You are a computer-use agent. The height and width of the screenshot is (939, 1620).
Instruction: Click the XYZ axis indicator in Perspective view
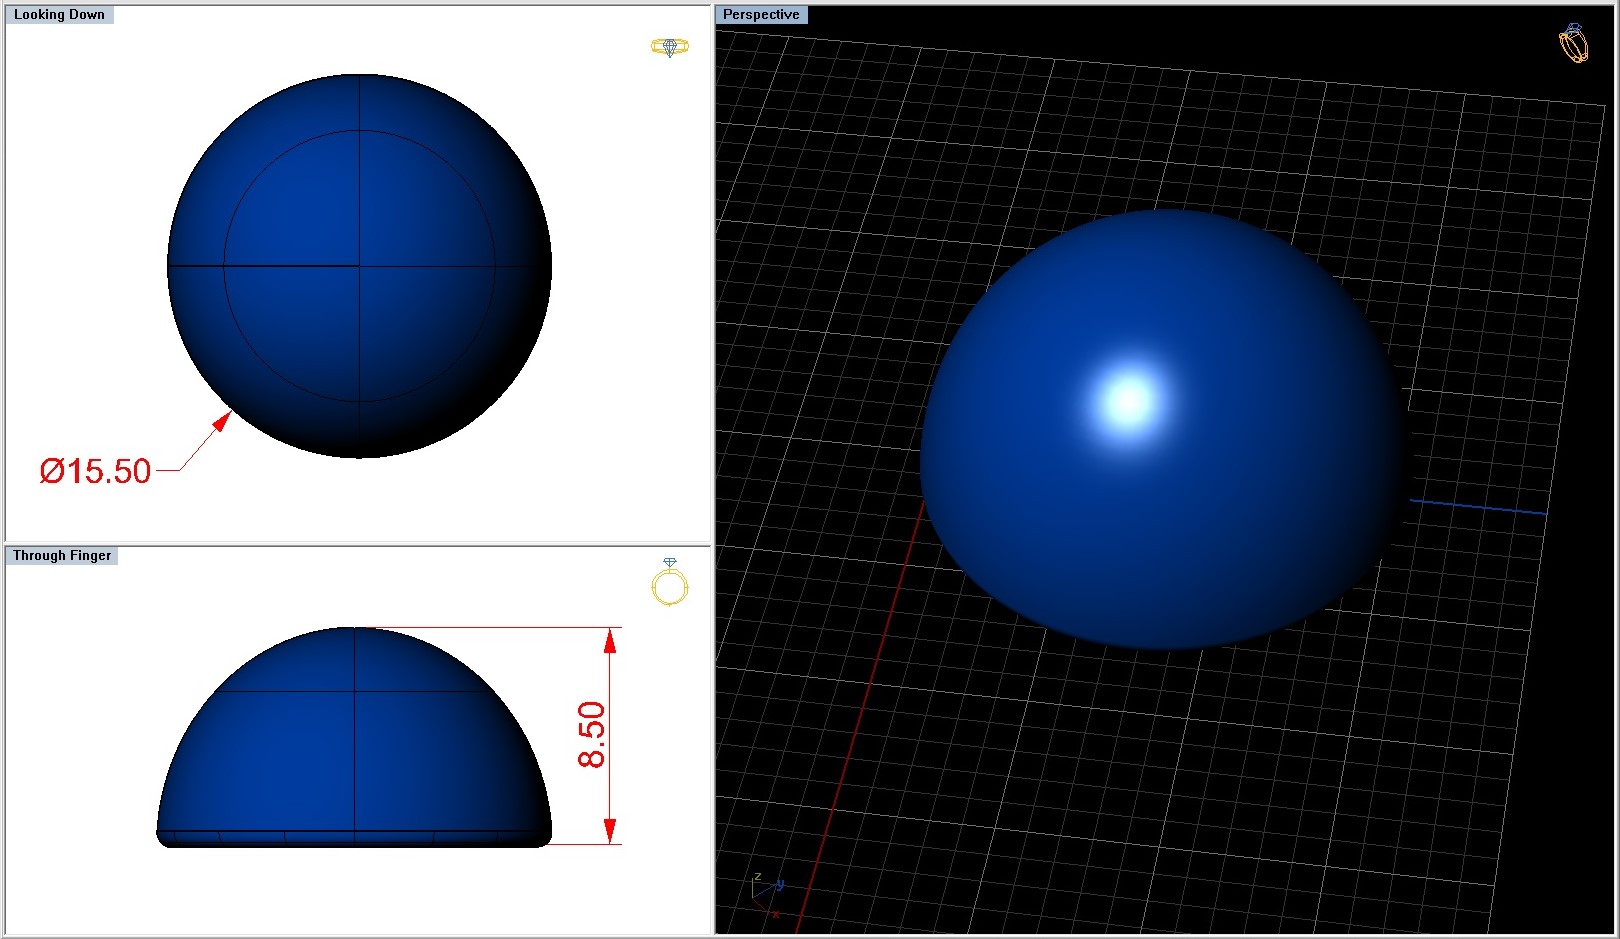click(x=766, y=893)
